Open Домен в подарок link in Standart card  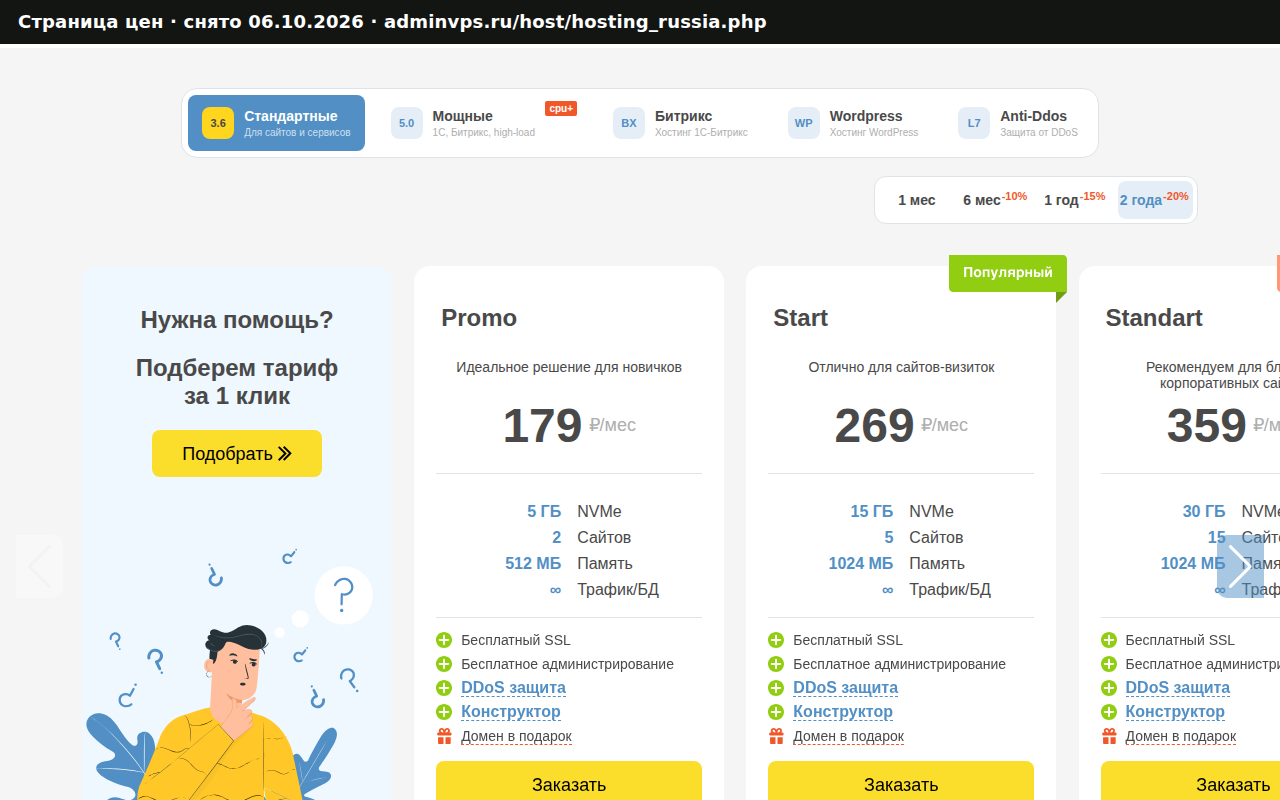[1181, 736]
